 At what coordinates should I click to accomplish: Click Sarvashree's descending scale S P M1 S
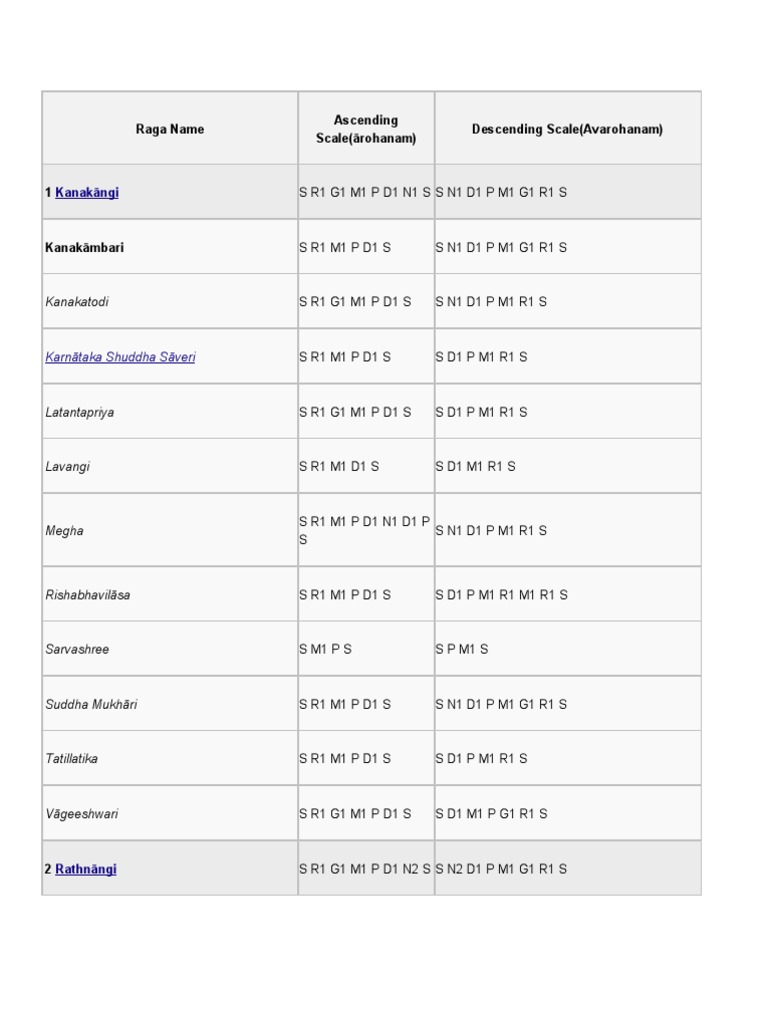click(x=462, y=650)
